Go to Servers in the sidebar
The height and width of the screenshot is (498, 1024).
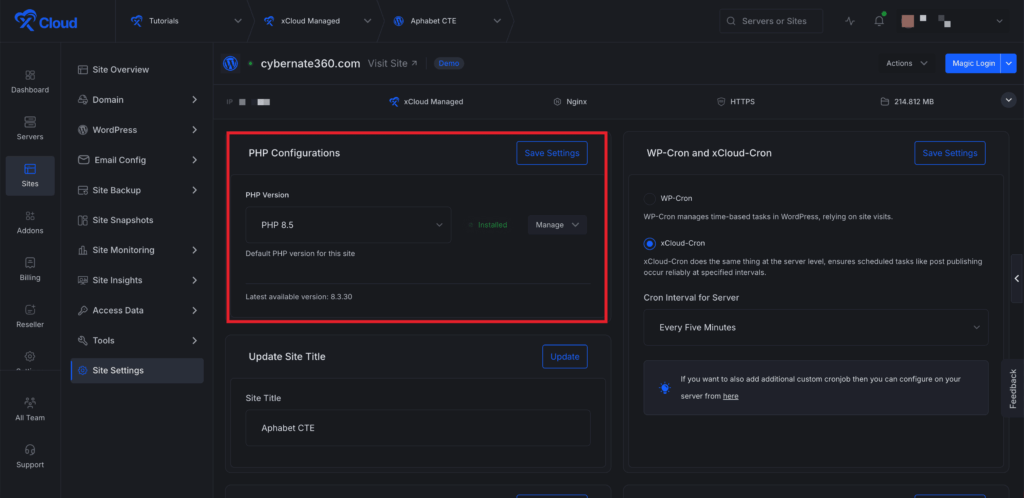[29, 128]
